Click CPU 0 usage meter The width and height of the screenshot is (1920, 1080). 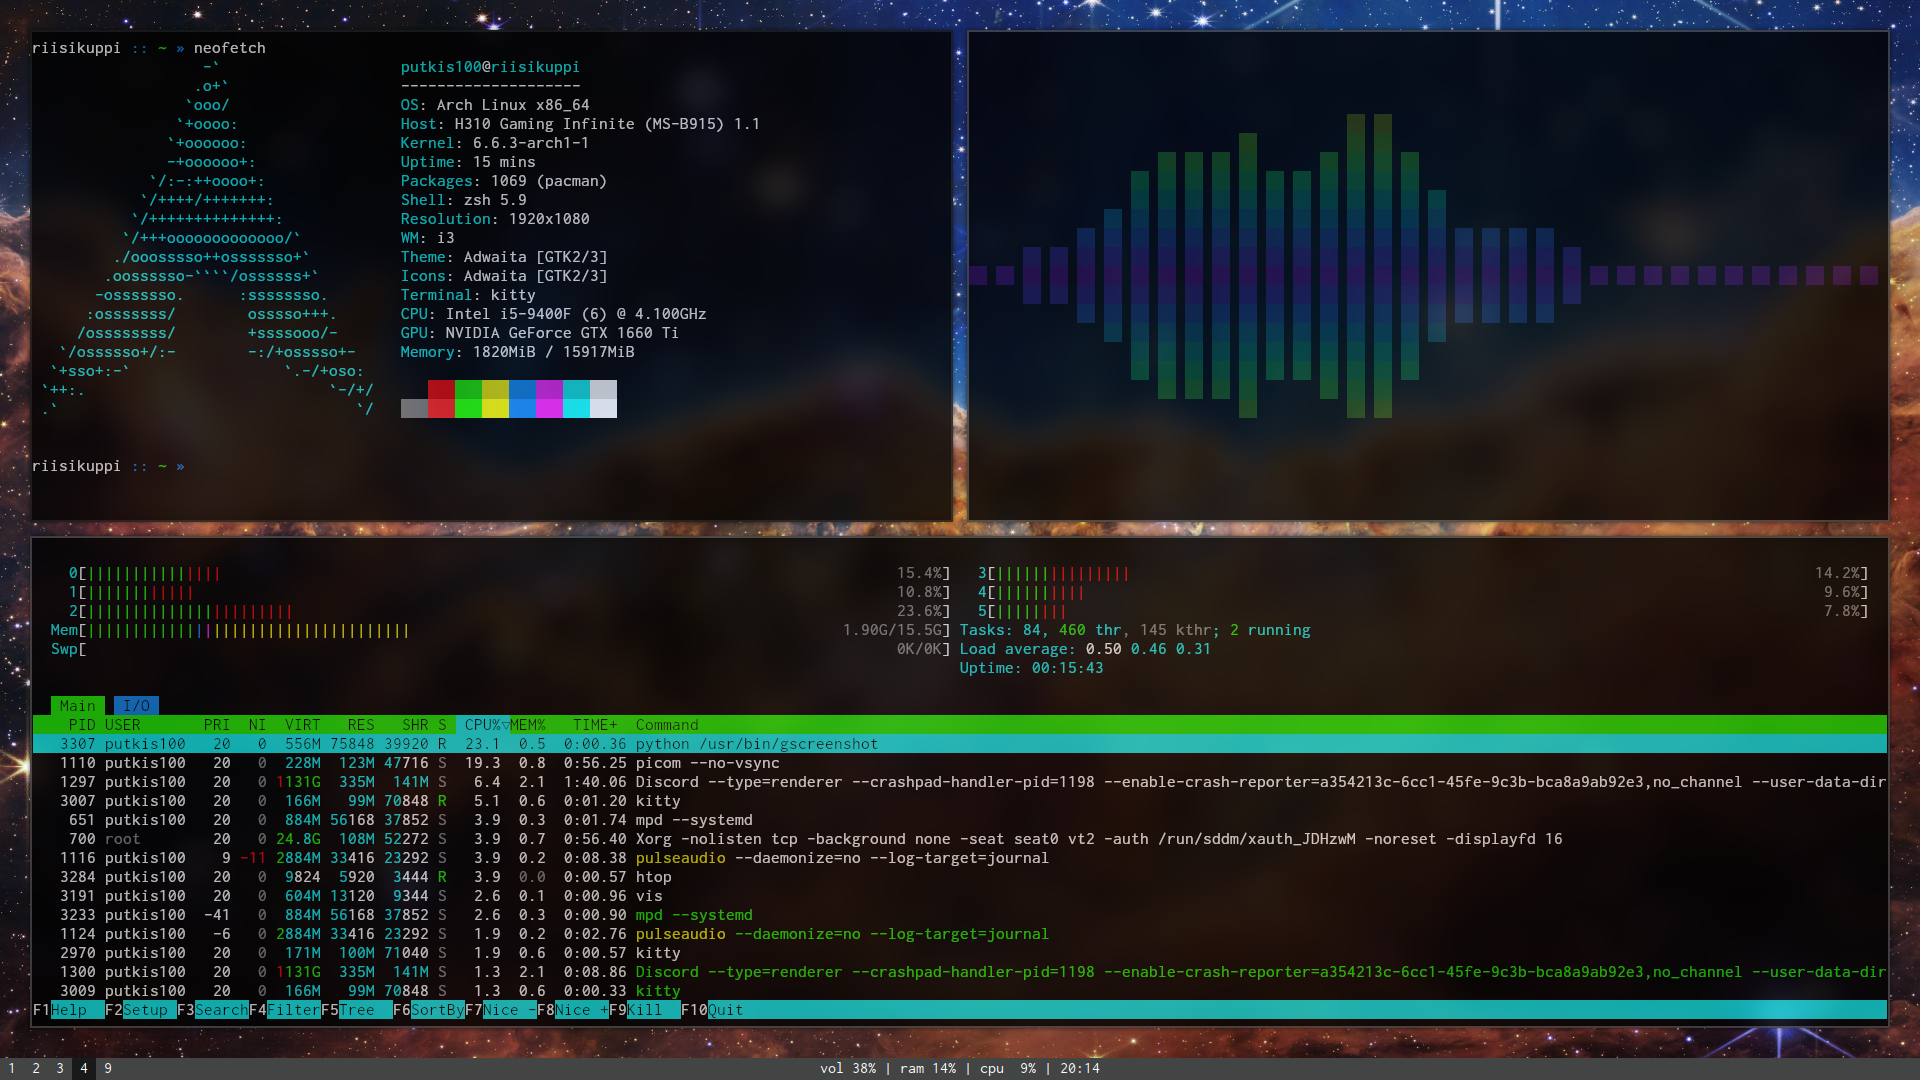509,574
